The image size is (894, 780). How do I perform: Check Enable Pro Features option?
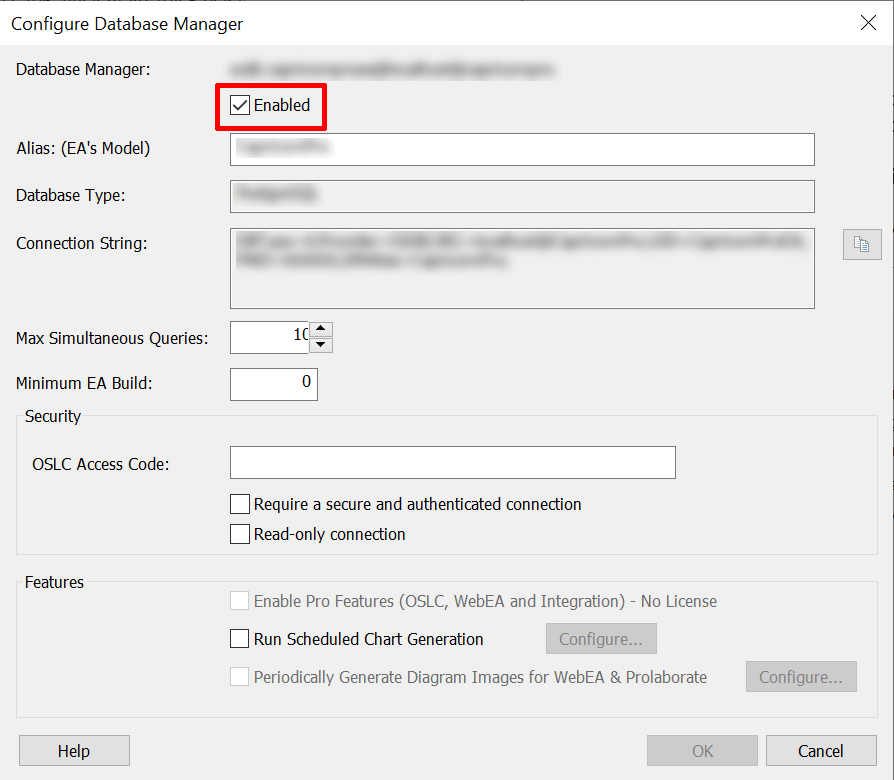coord(240,601)
